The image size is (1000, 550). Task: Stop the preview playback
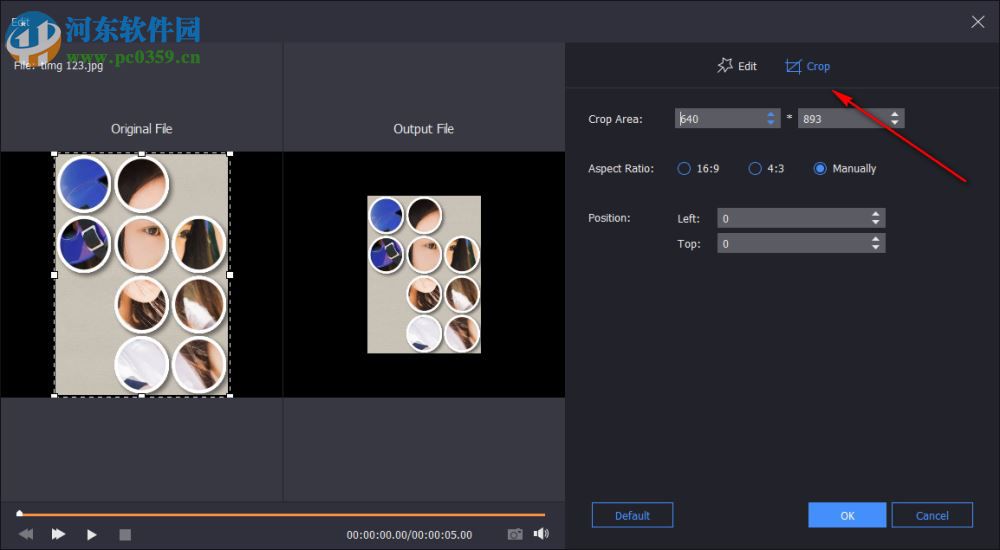pos(125,535)
